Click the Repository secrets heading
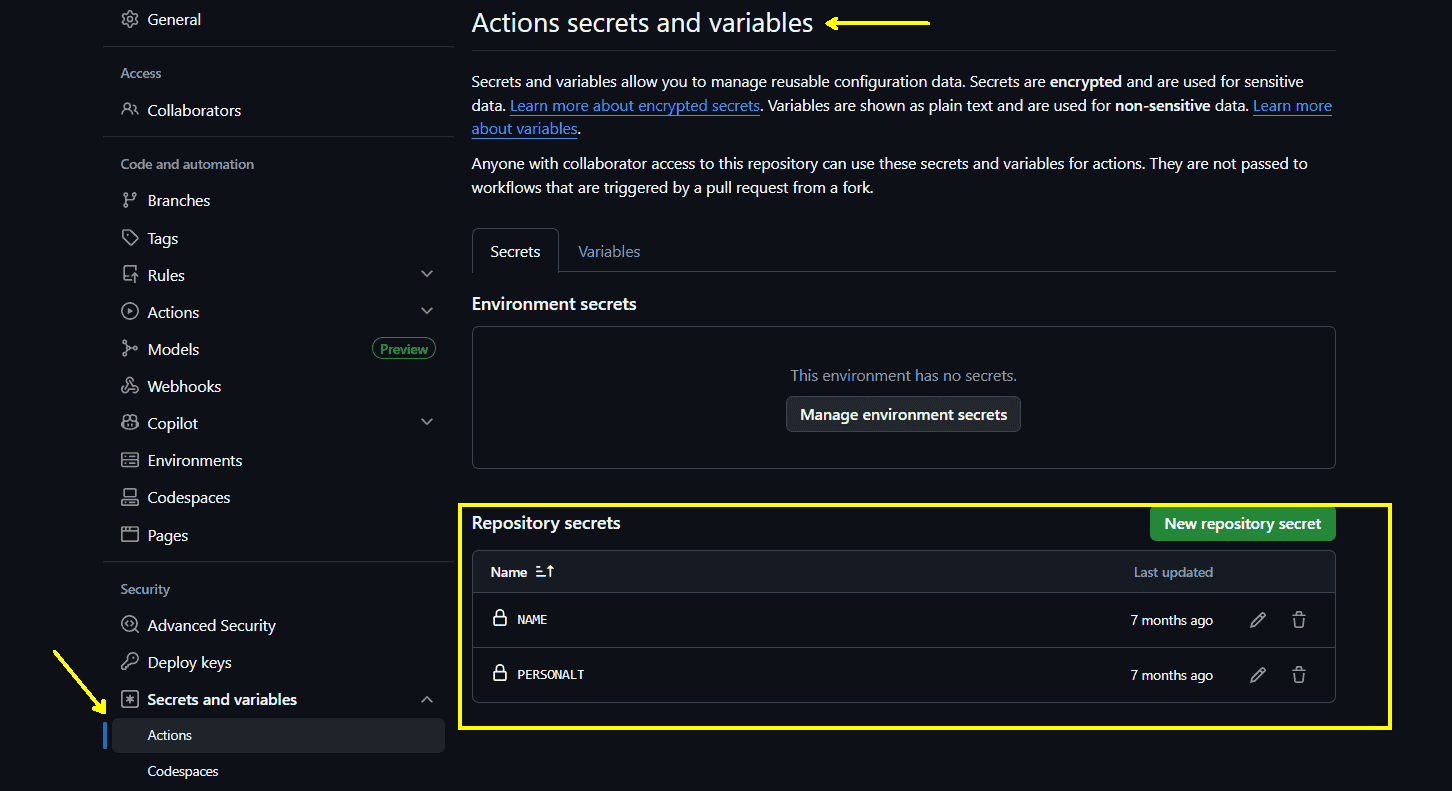The width and height of the screenshot is (1452, 791). (x=546, y=523)
